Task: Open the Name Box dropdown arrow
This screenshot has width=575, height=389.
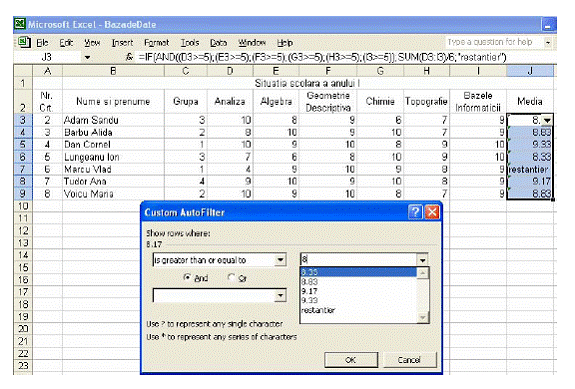Action: (87, 57)
